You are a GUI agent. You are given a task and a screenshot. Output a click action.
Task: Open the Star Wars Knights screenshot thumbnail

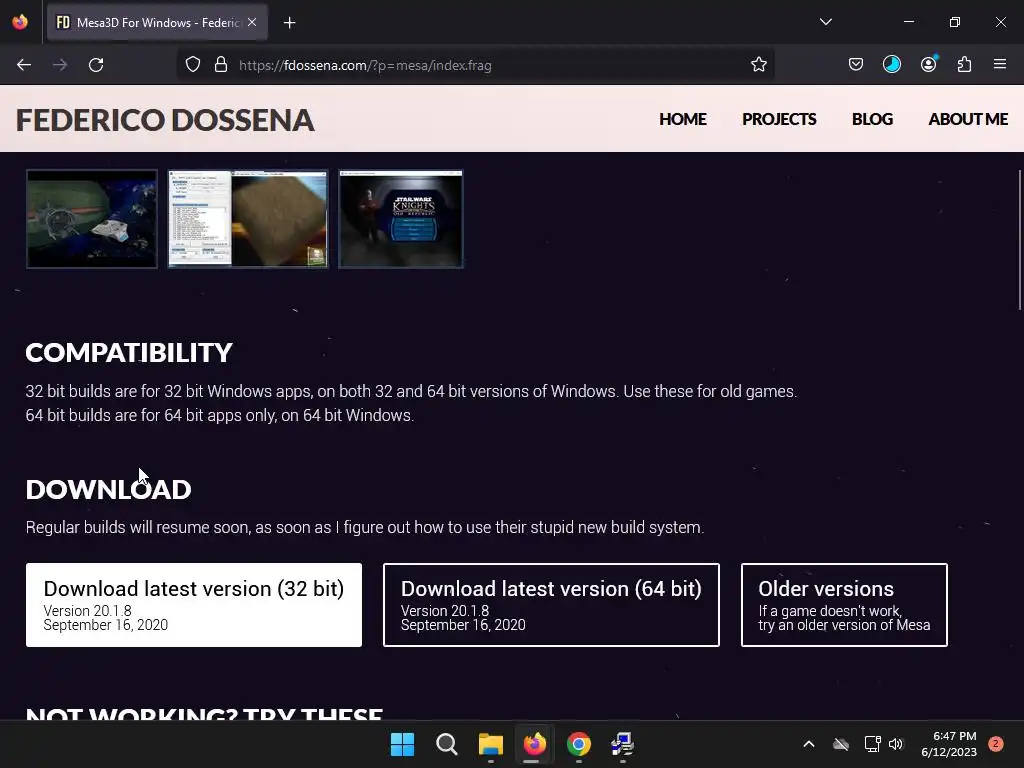[x=401, y=219]
